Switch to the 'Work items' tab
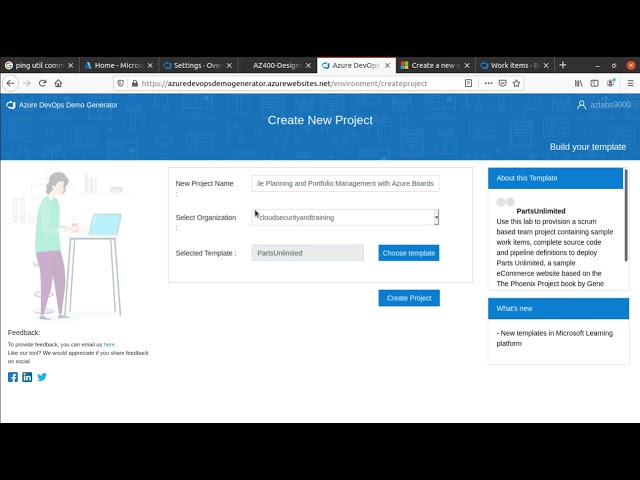Screen dimensions: 640x480 514,65
